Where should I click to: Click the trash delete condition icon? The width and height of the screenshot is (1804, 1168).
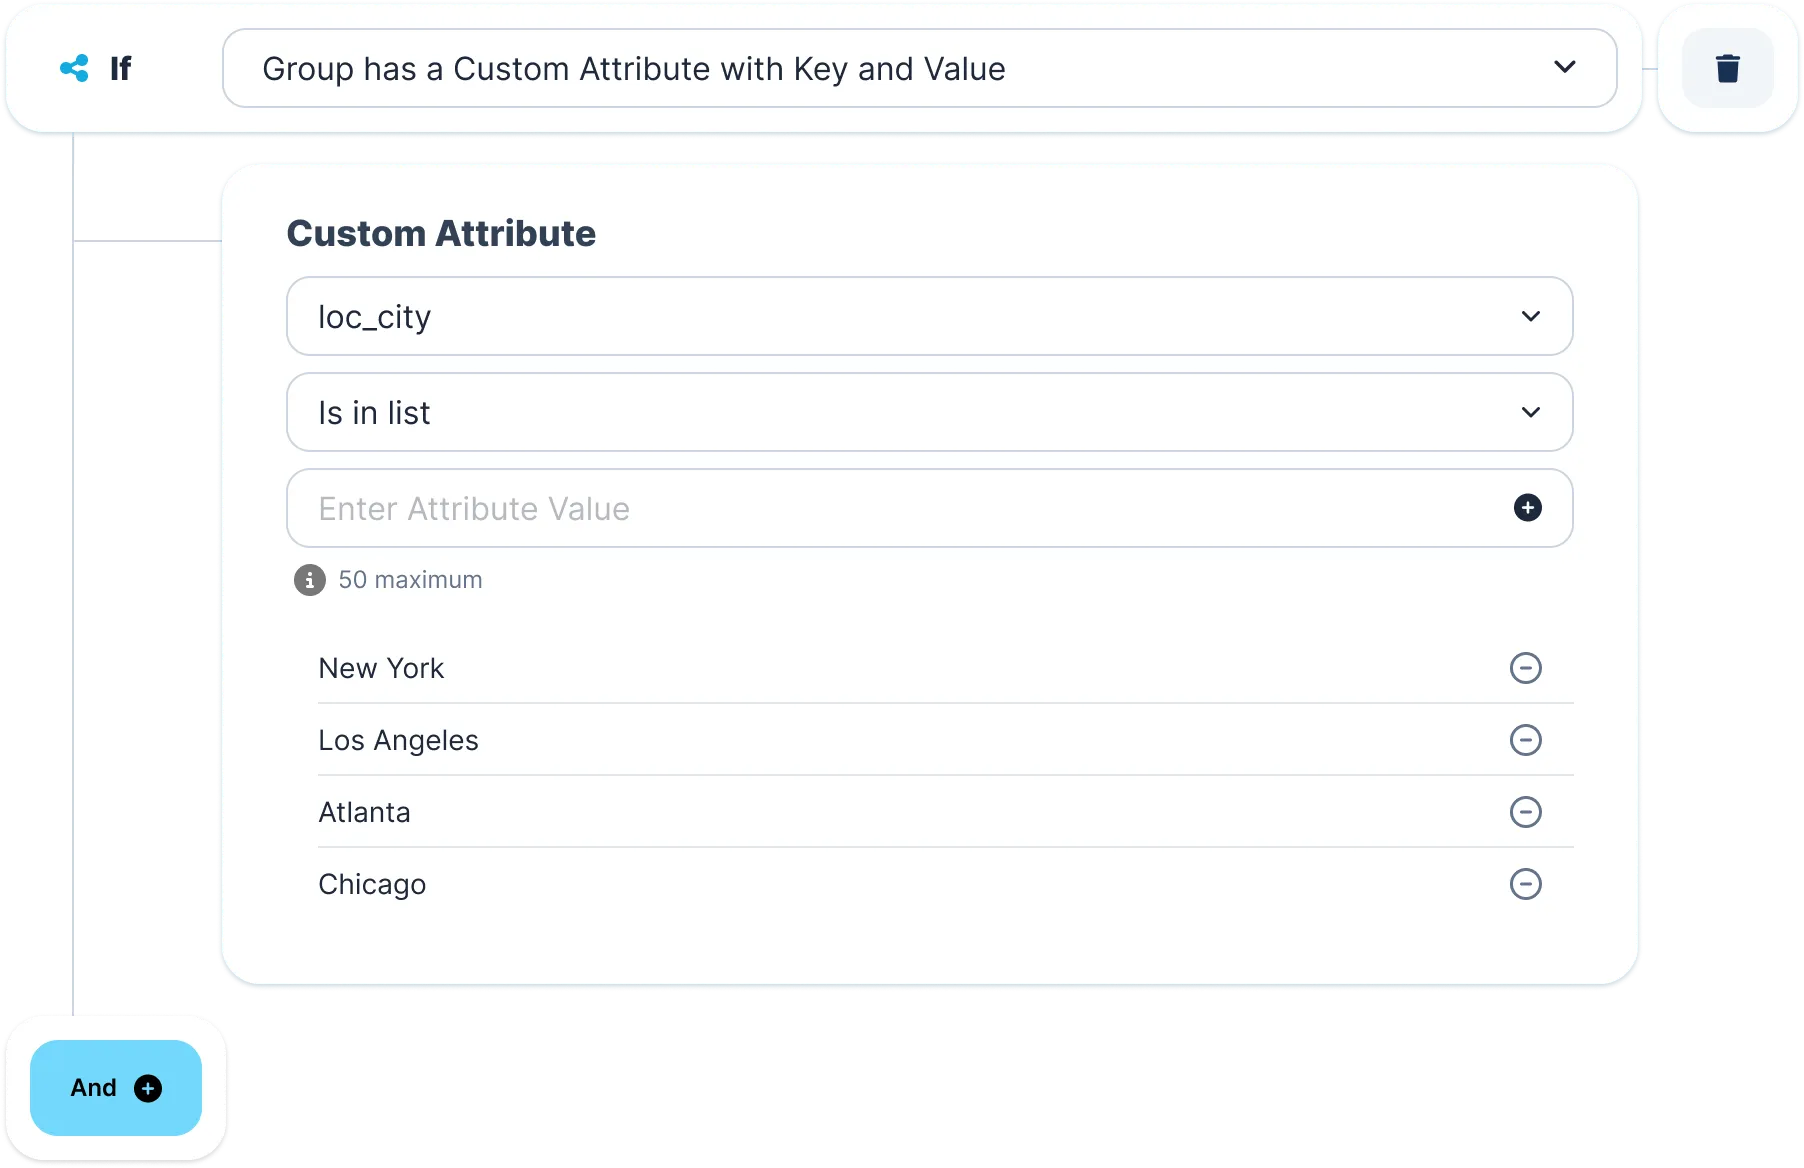point(1727,69)
